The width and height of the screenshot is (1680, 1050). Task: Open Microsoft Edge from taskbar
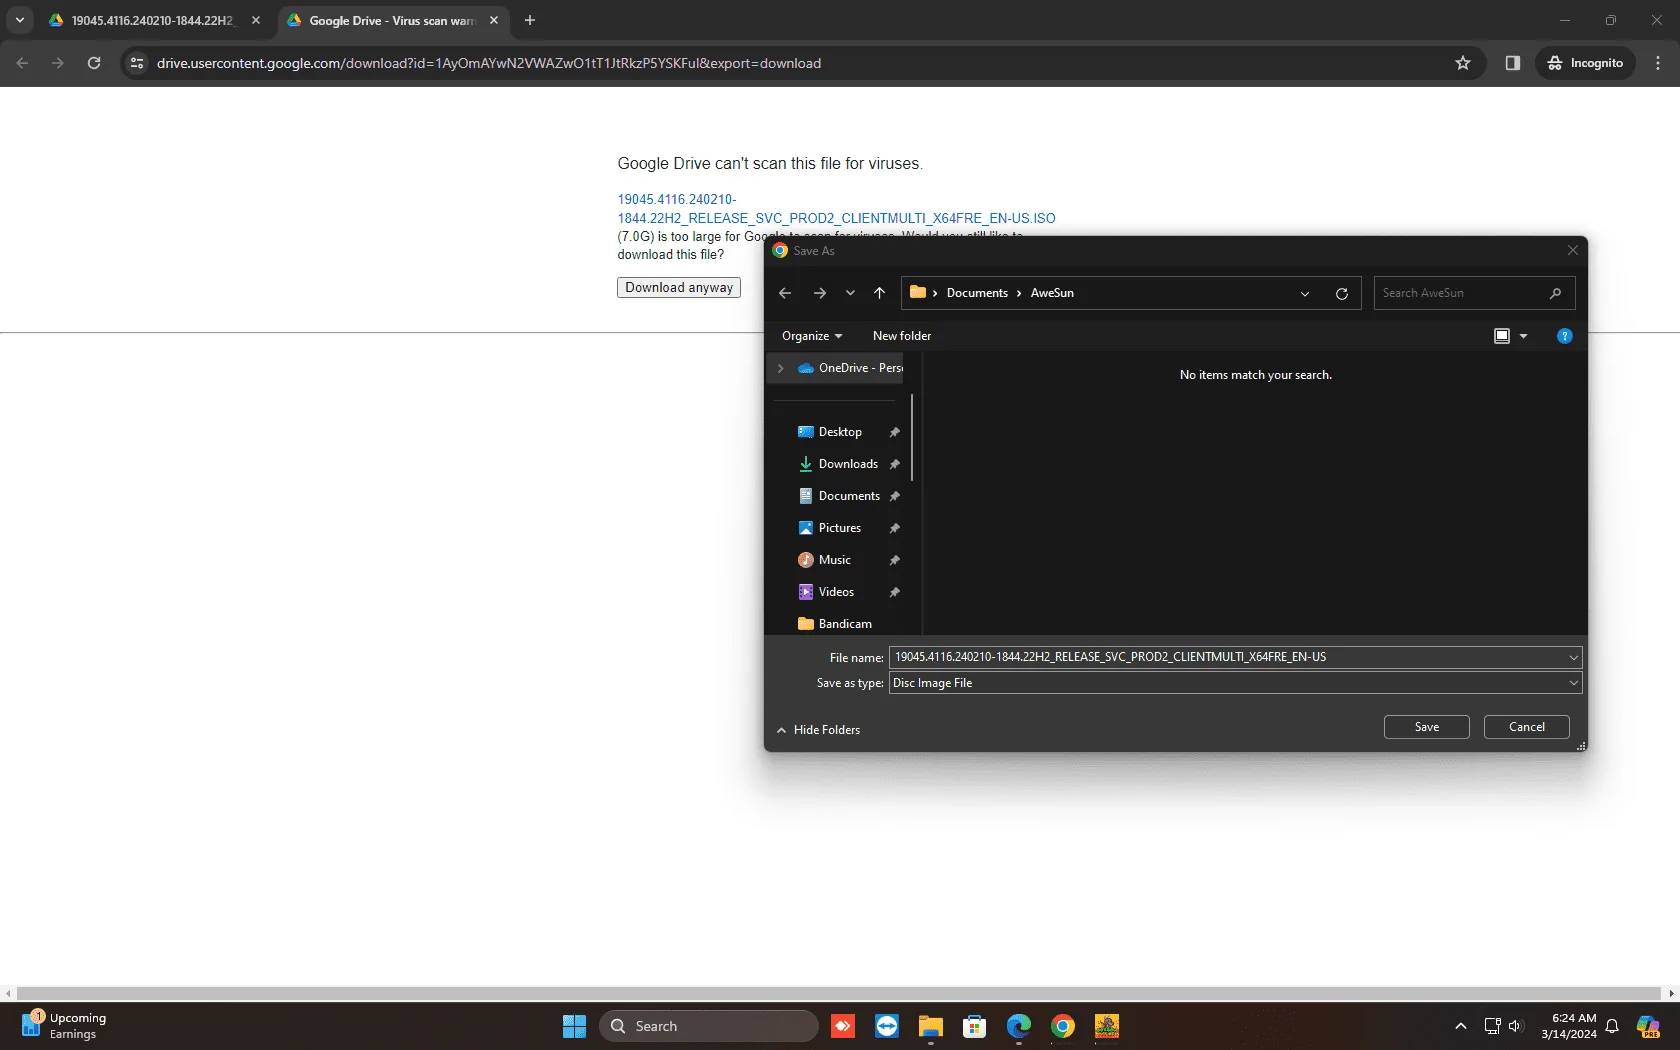tap(1019, 1026)
